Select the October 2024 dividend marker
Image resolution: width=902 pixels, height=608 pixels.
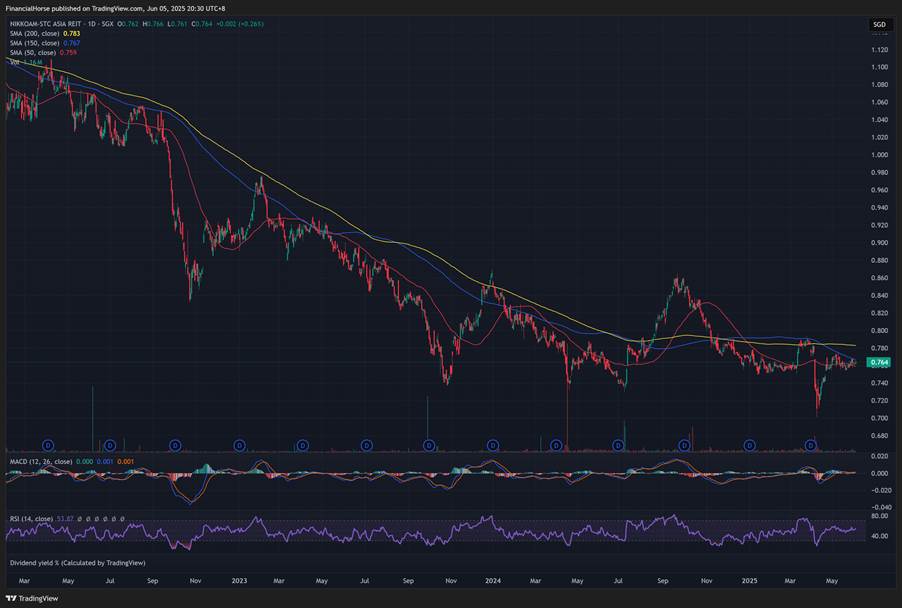[684, 445]
